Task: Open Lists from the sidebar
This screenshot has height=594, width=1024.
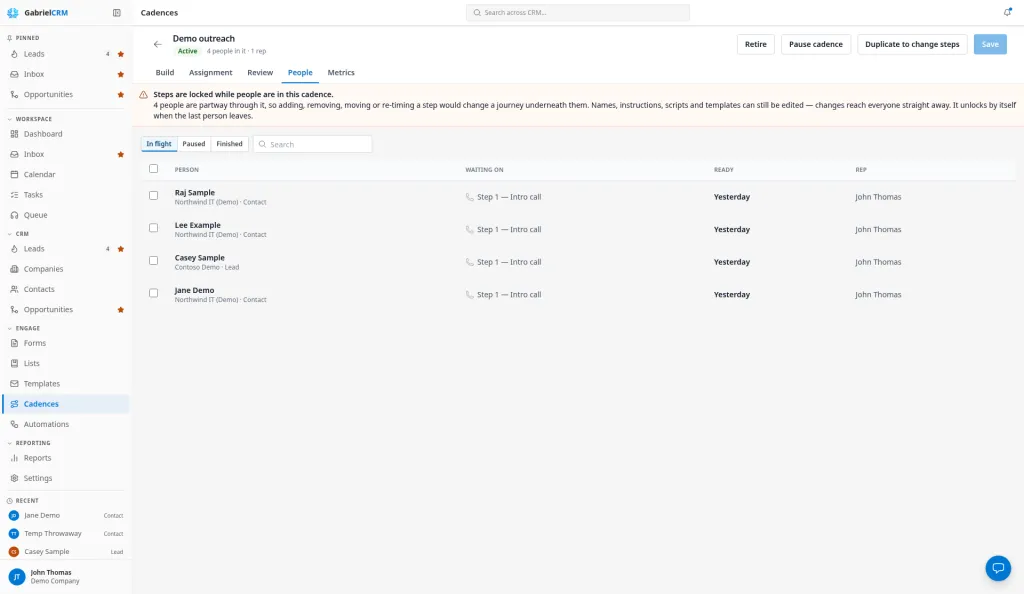Action: pos(65,363)
